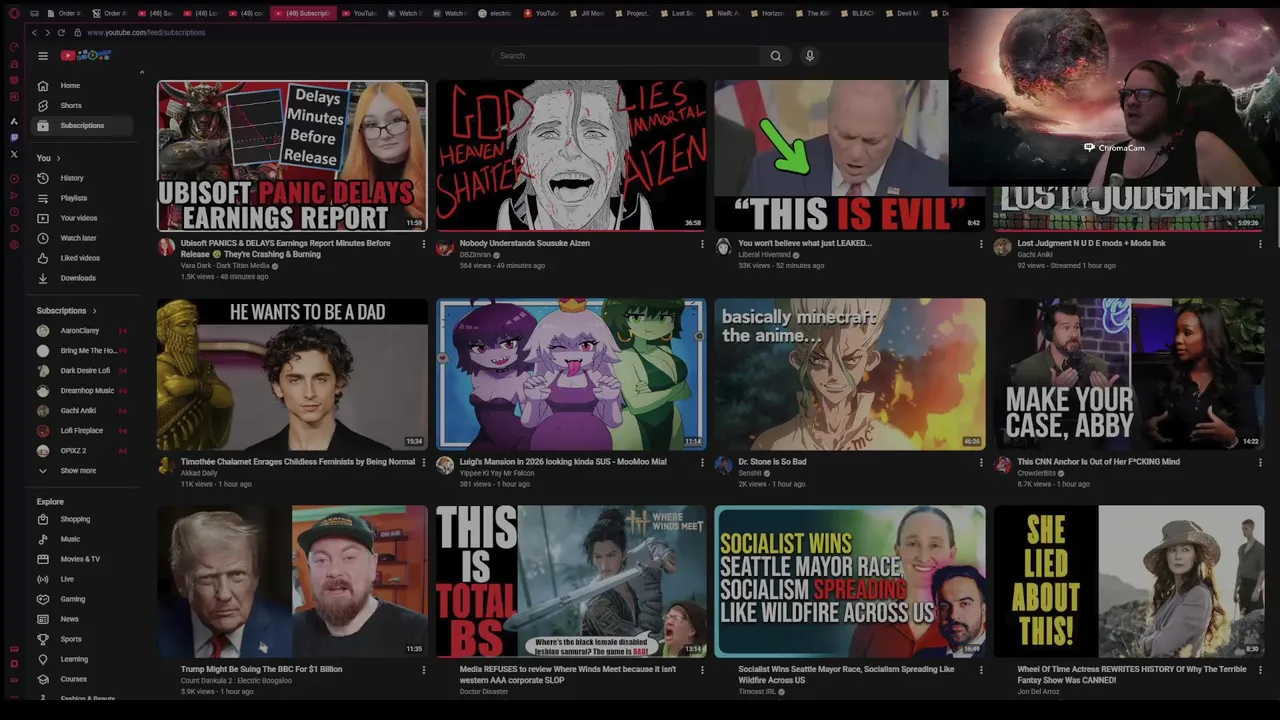The width and height of the screenshot is (1280, 720).
Task: Open Opera sidebar extensions cube icon
Action: (x=14, y=228)
